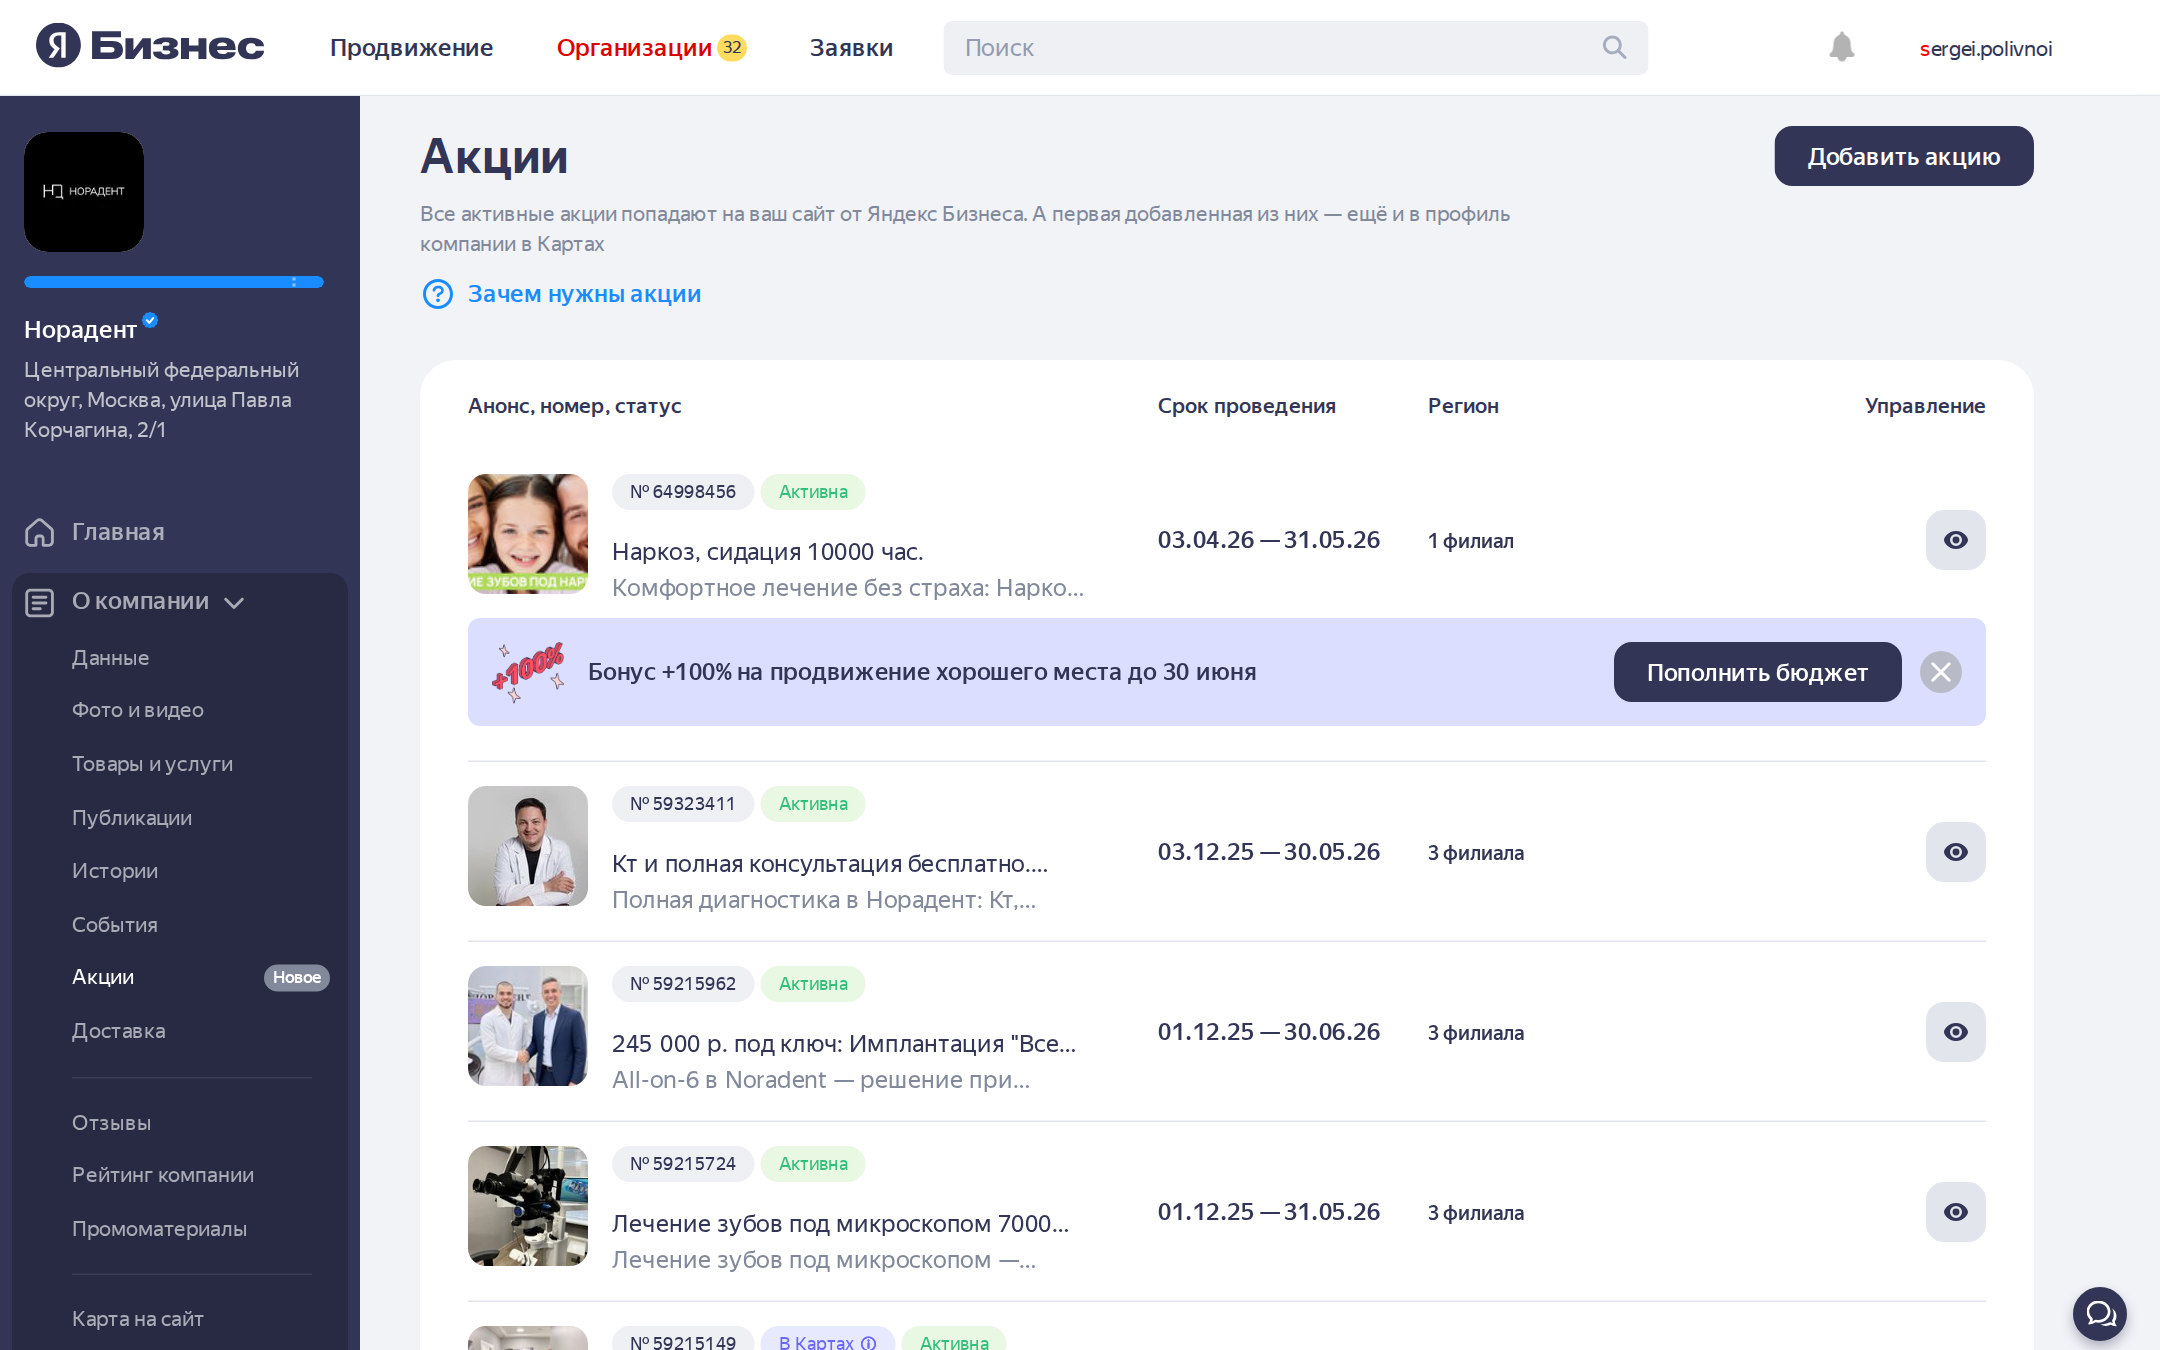This screenshot has height=1350, width=2160.
Task: Open Организации tab with 32 badge
Action: 651,47
